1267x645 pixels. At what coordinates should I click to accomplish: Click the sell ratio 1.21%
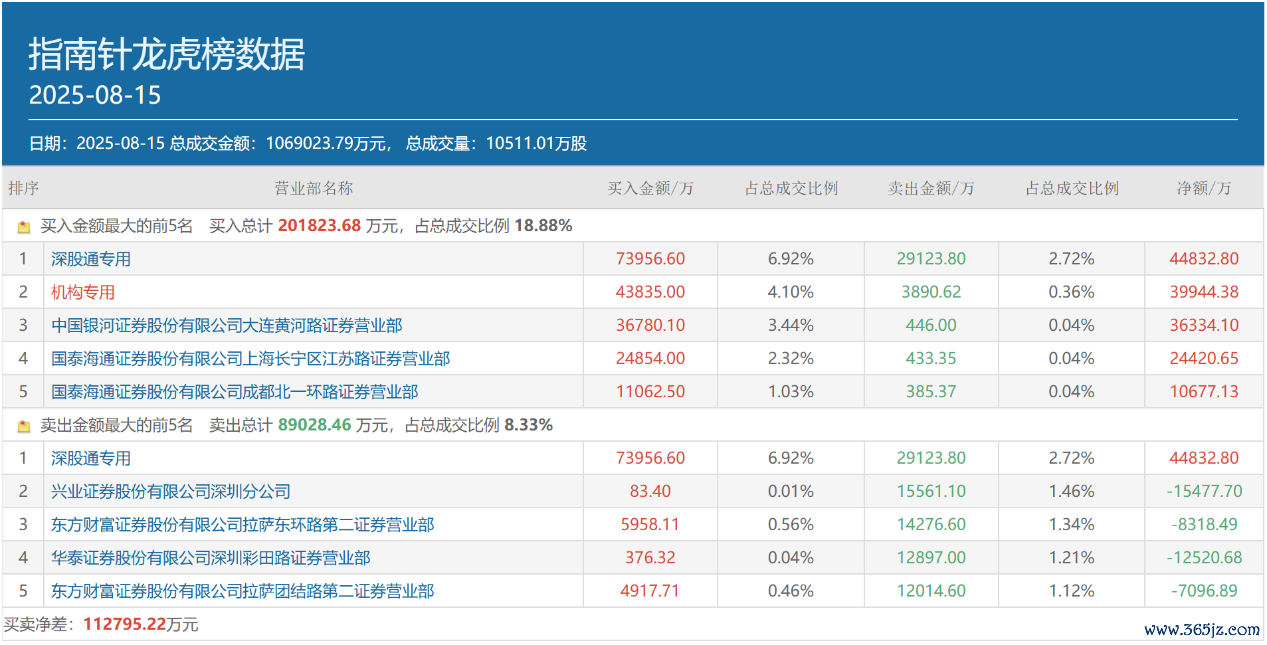[1072, 557]
